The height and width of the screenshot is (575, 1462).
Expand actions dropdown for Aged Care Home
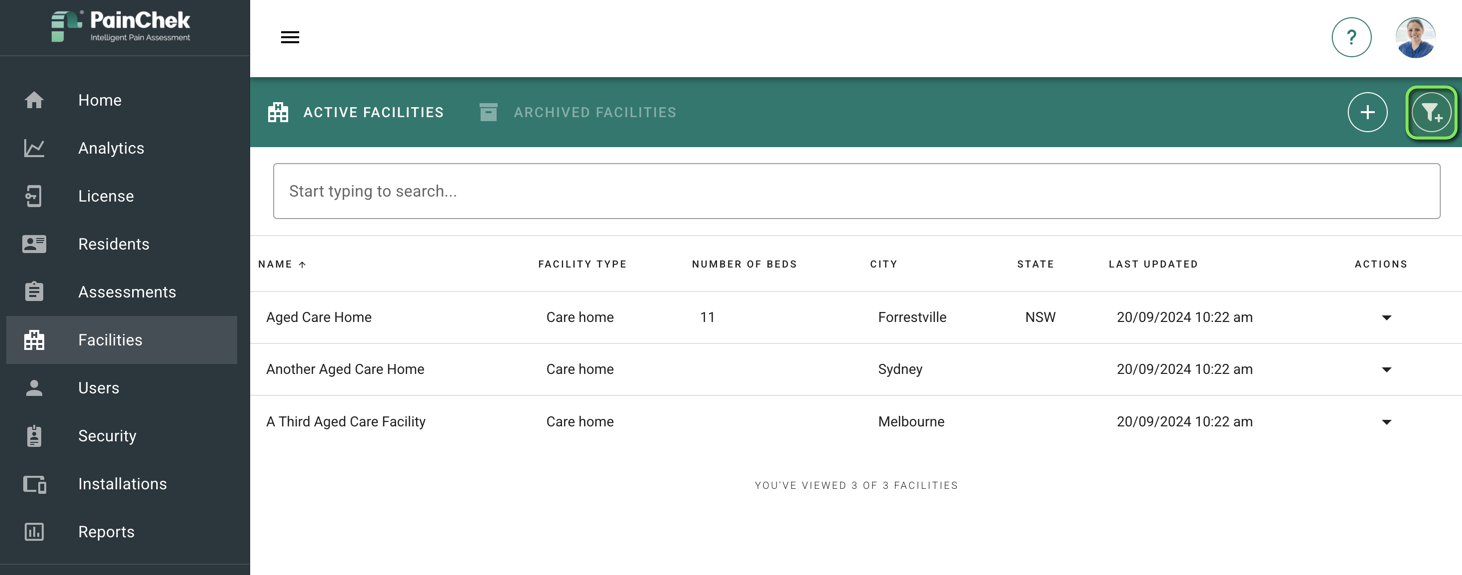(1386, 318)
